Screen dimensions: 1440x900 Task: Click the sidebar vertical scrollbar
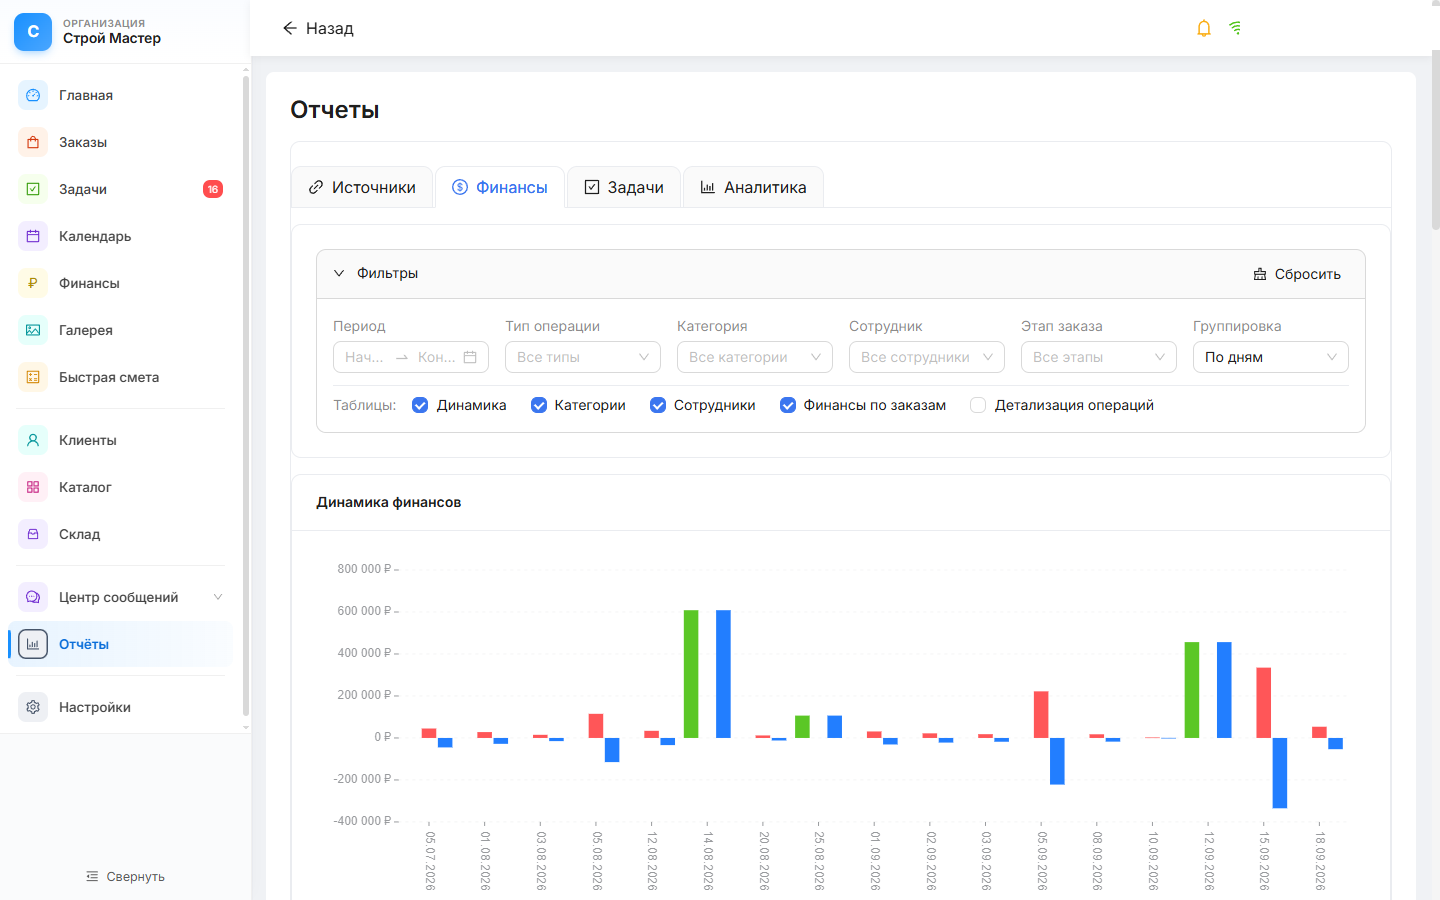(x=246, y=395)
